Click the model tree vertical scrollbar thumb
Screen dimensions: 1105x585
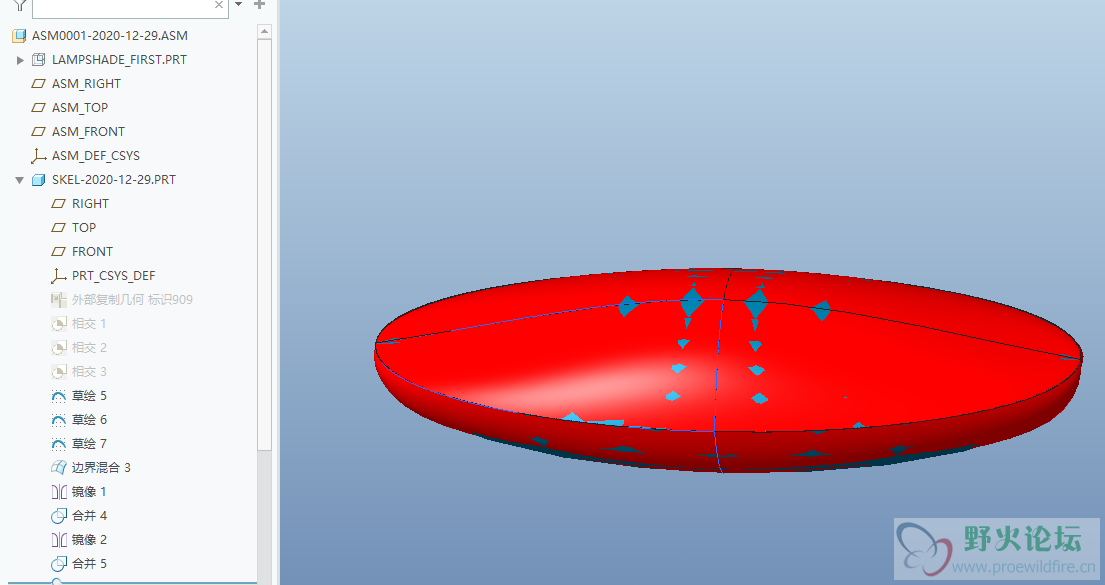pos(264,245)
